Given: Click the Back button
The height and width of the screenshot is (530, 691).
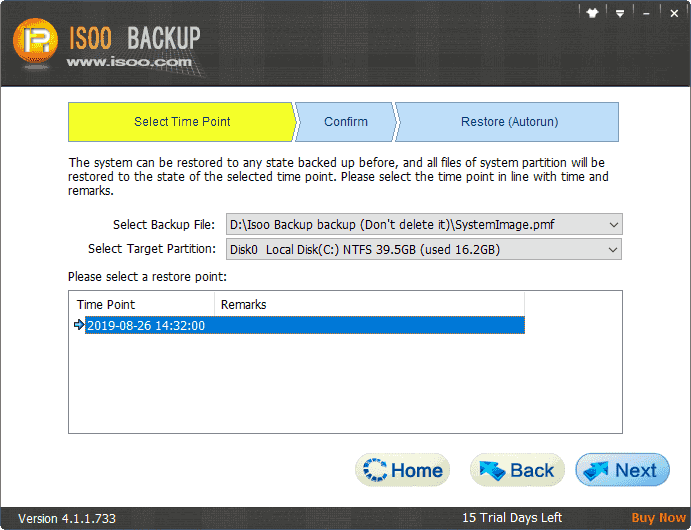Looking at the screenshot, I should tap(518, 470).
